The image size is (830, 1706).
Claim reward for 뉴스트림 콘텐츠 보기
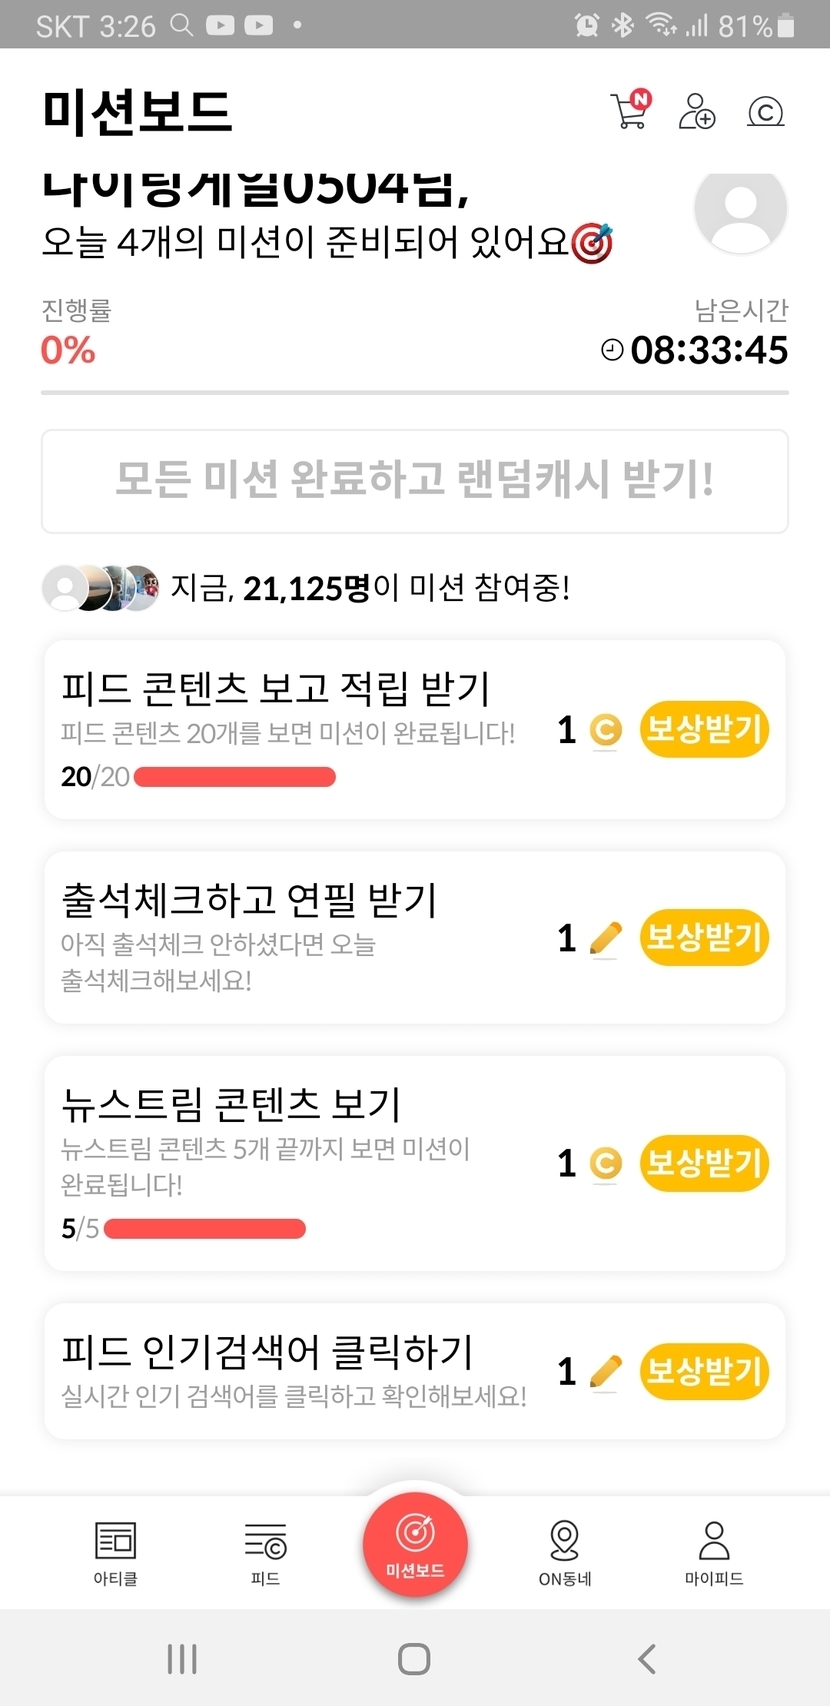click(704, 1163)
